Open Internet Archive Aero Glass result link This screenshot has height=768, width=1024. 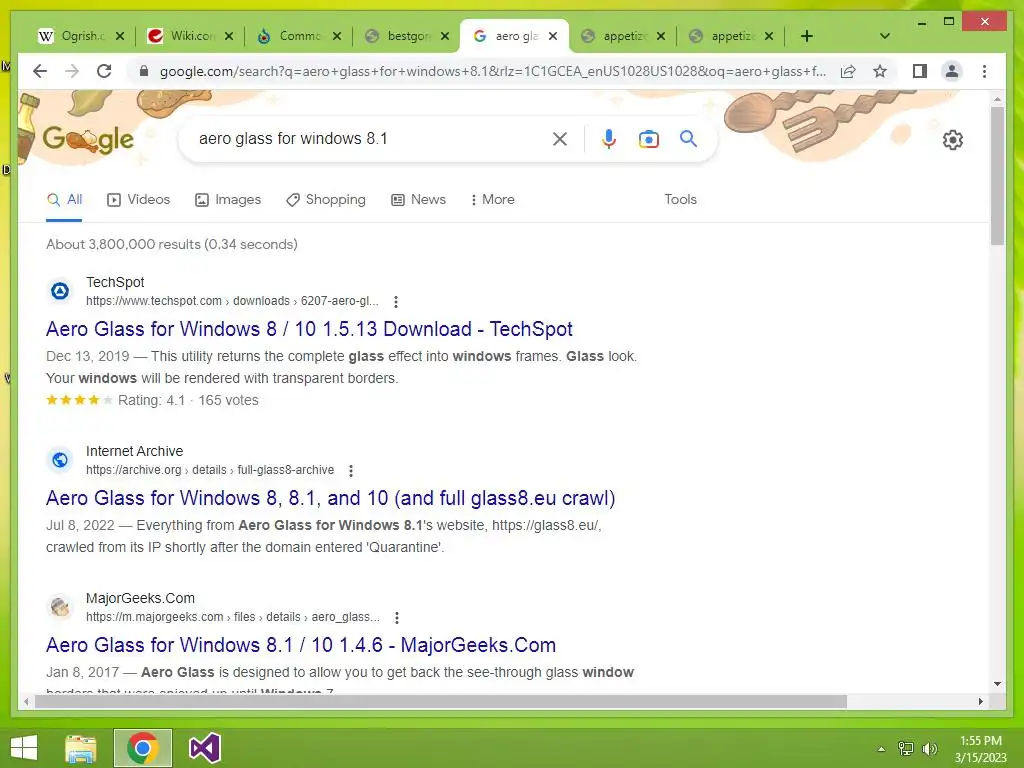[330, 498]
